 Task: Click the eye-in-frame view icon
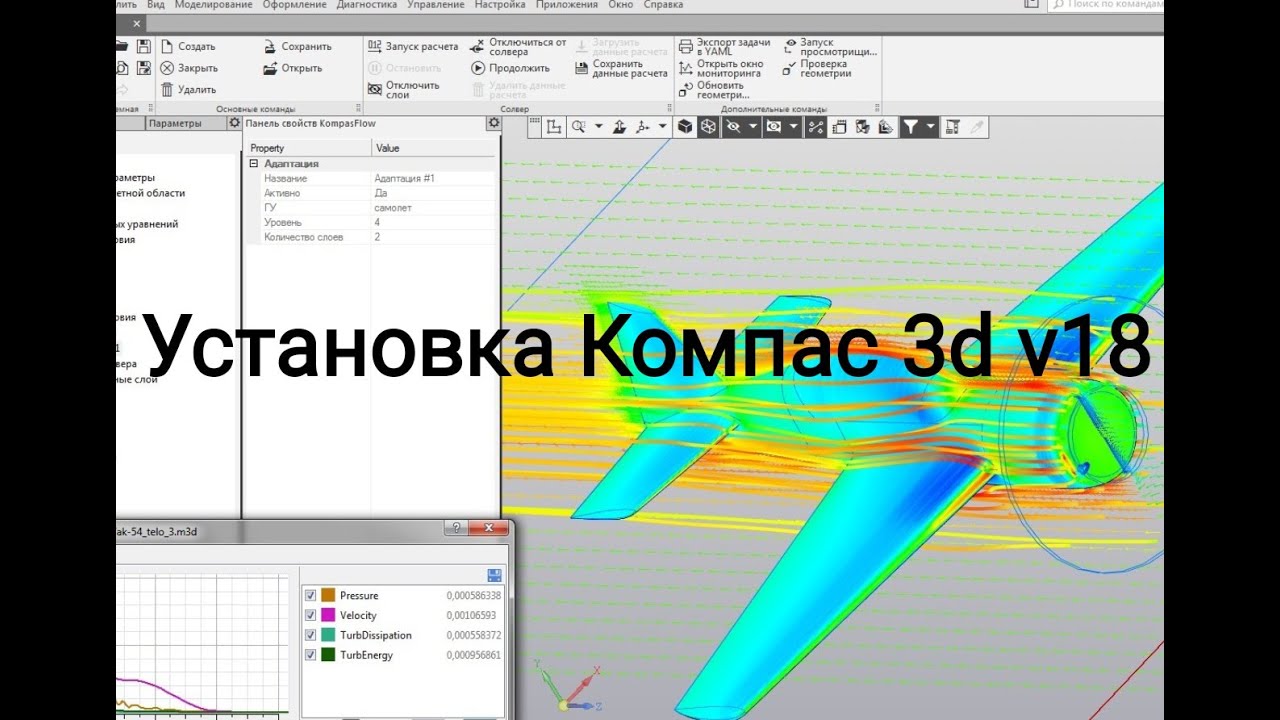773,127
